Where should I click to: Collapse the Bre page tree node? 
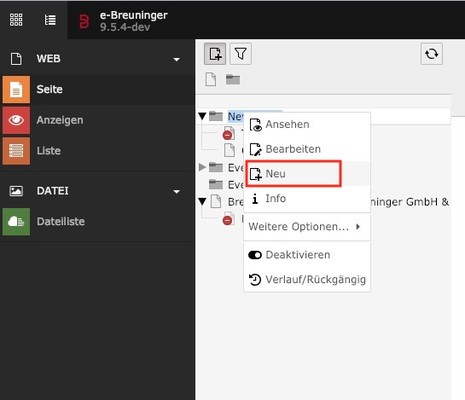pyautogui.click(x=202, y=202)
